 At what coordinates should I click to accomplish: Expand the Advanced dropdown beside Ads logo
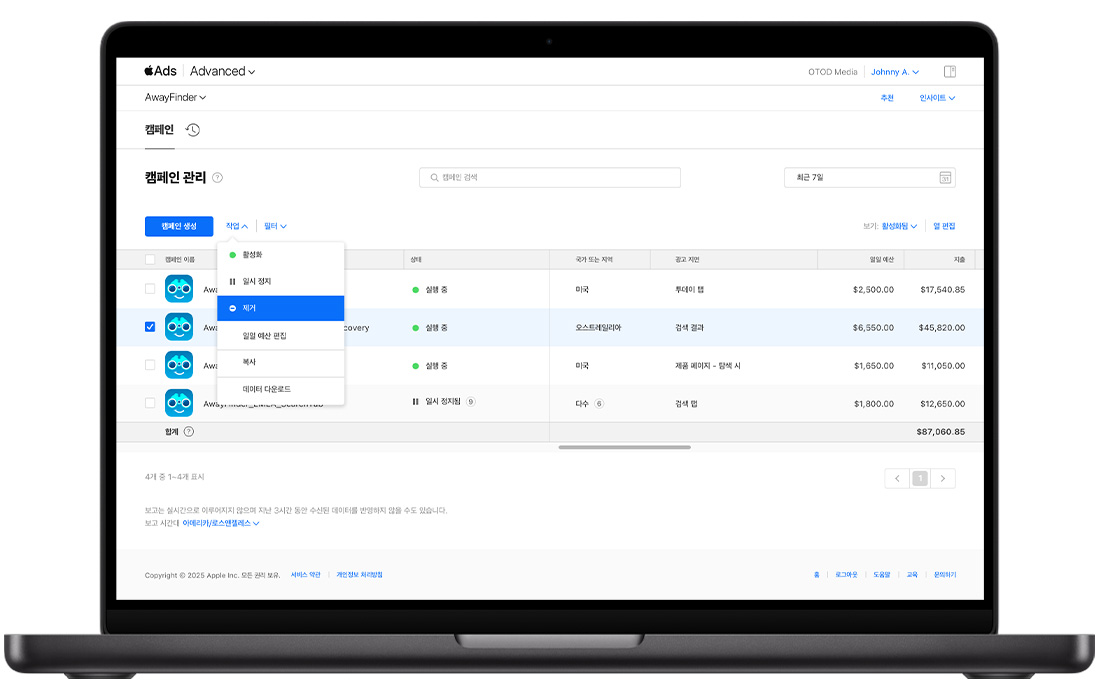click(x=222, y=72)
